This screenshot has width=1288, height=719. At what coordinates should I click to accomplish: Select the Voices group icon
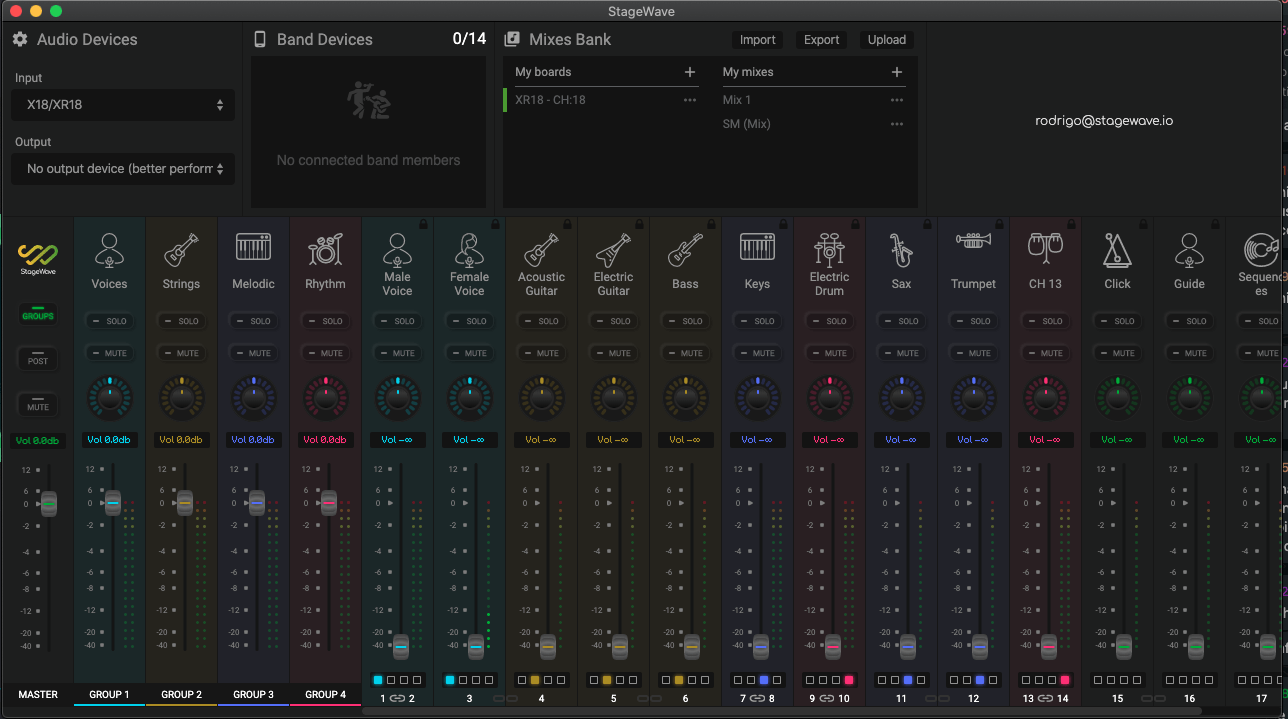click(109, 250)
